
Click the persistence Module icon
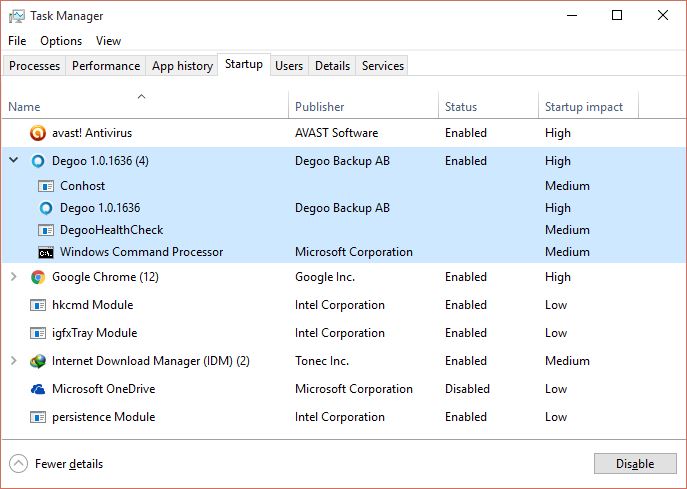(38, 417)
